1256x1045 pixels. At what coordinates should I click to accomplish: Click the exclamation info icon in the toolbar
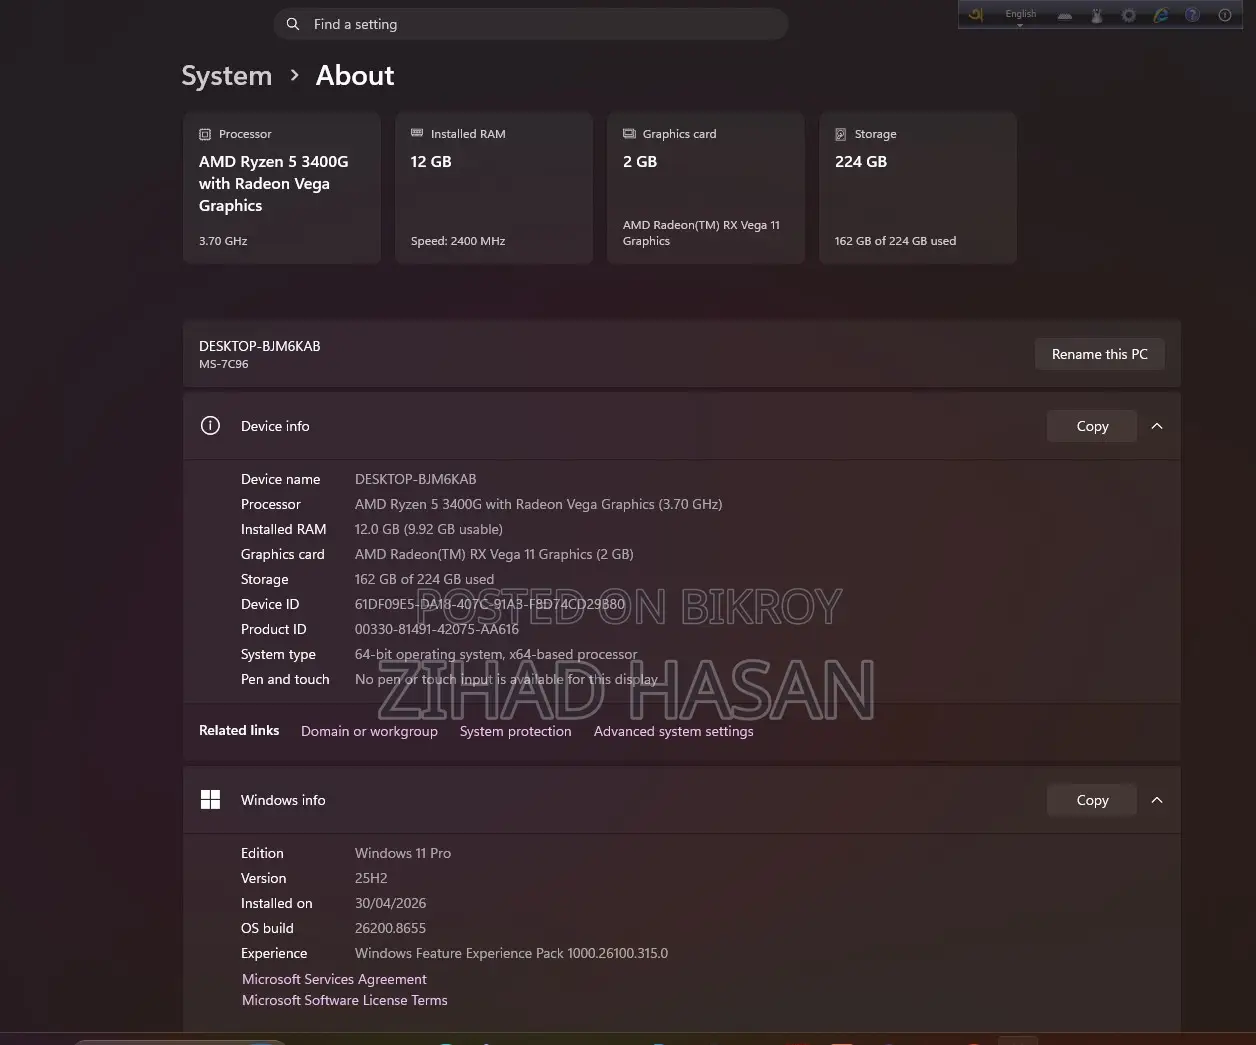point(1224,15)
